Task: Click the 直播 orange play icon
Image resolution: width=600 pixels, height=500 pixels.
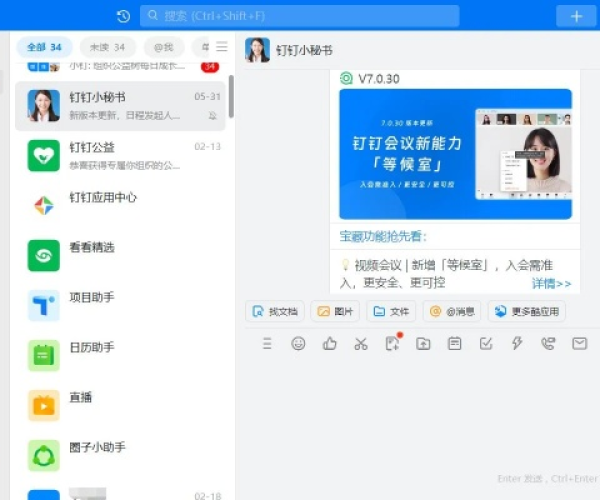Action: tap(44, 406)
